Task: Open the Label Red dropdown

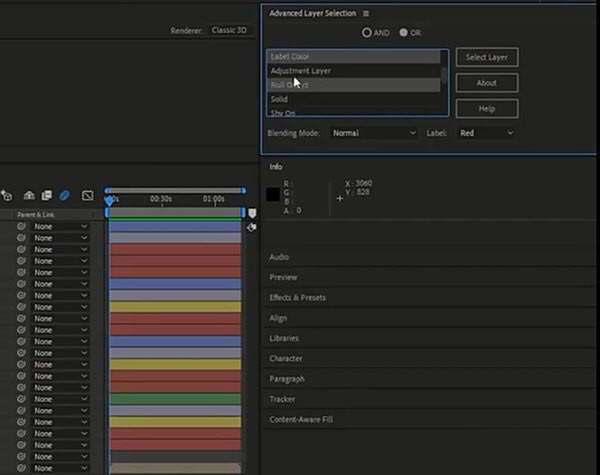Action: [486, 133]
